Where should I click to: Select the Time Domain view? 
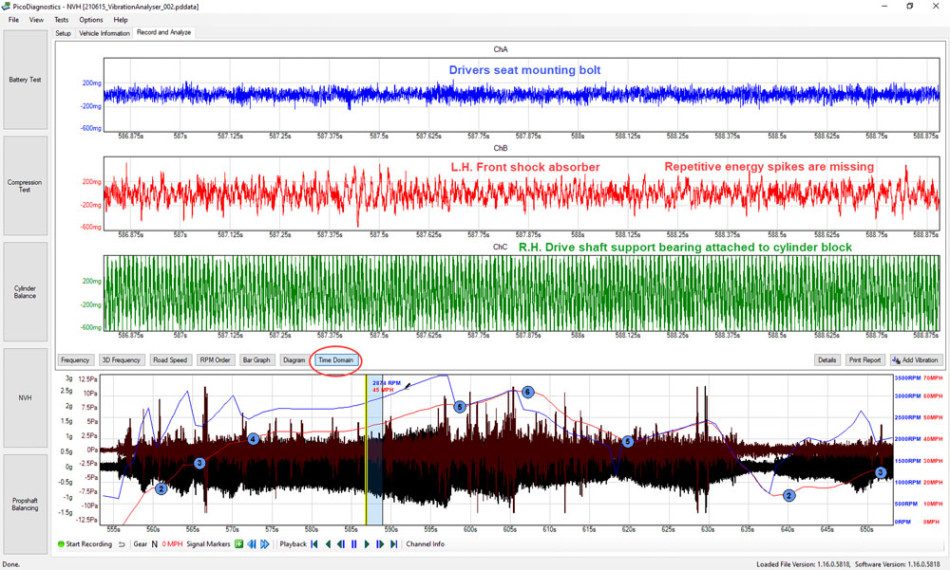pos(336,360)
